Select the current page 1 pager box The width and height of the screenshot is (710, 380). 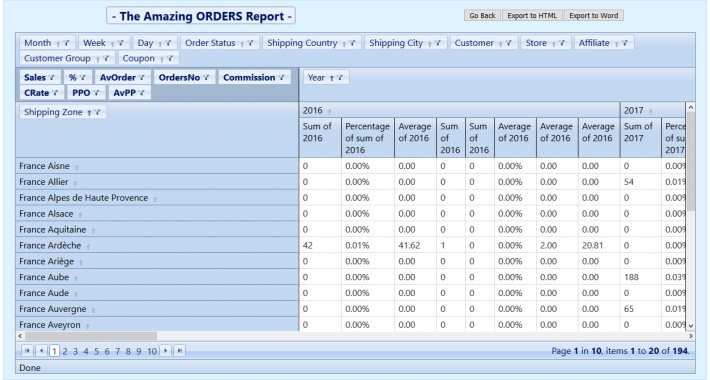click(x=54, y=351)
